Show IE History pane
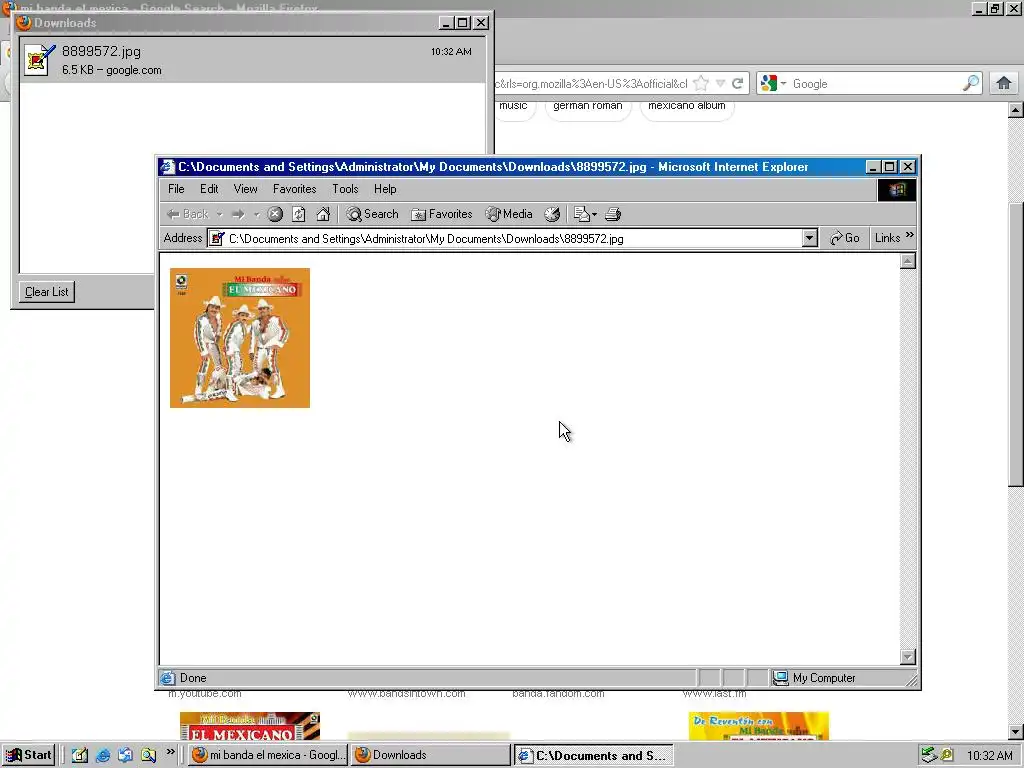Image resolution: width=1024 pixels, height=768 pixels. [552, 214]
